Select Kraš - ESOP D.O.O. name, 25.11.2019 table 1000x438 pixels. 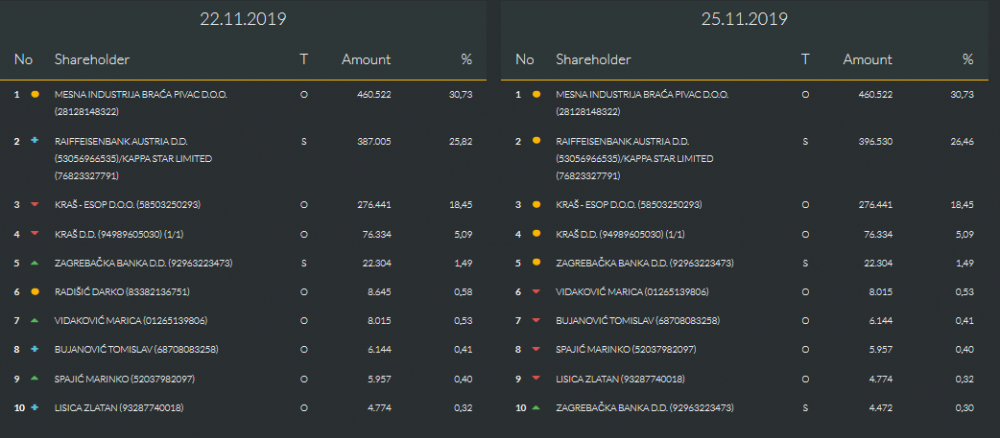tap(629, 205)
